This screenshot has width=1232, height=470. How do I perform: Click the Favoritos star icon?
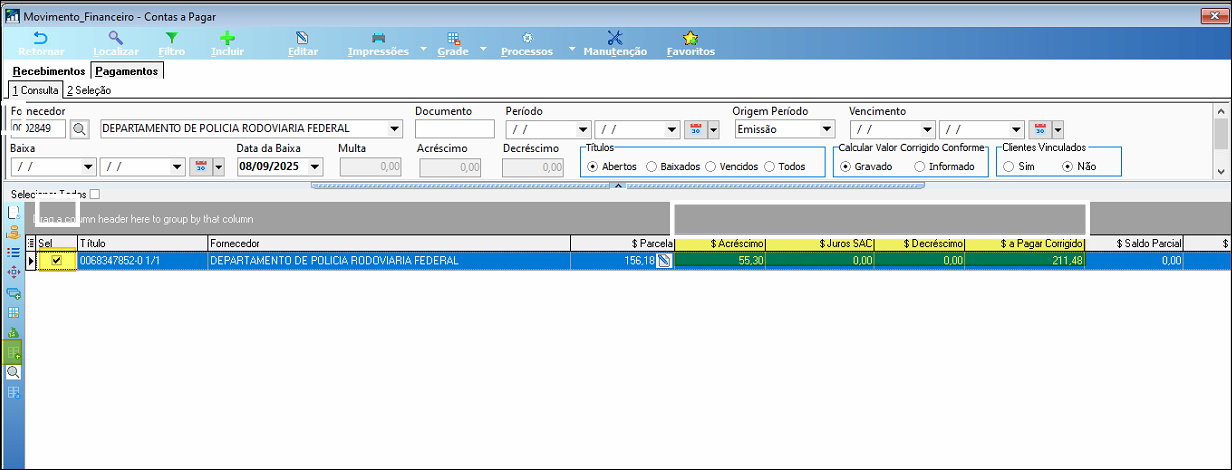click(690, 37)
